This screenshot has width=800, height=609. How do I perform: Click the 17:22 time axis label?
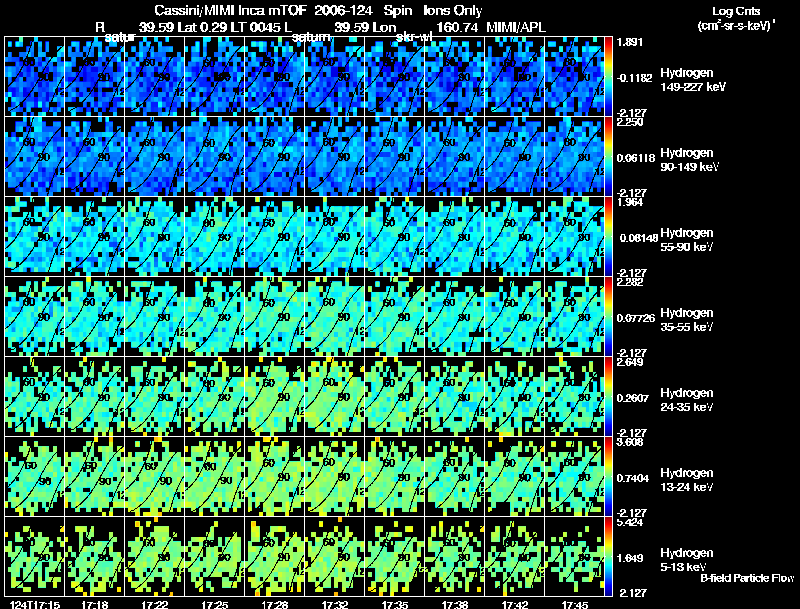pos(155,605)
